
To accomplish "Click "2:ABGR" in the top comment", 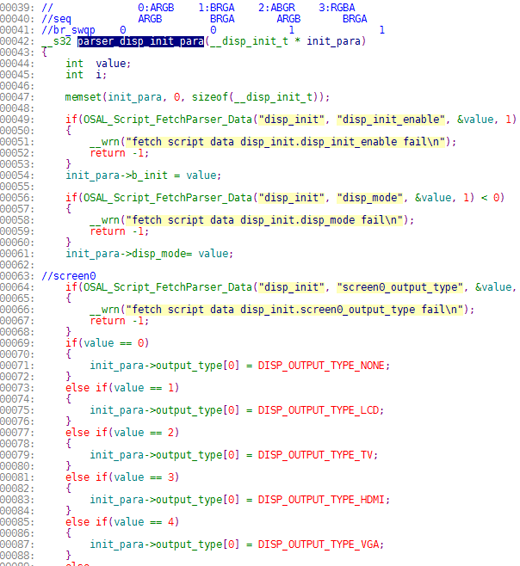I will (277, 8).
